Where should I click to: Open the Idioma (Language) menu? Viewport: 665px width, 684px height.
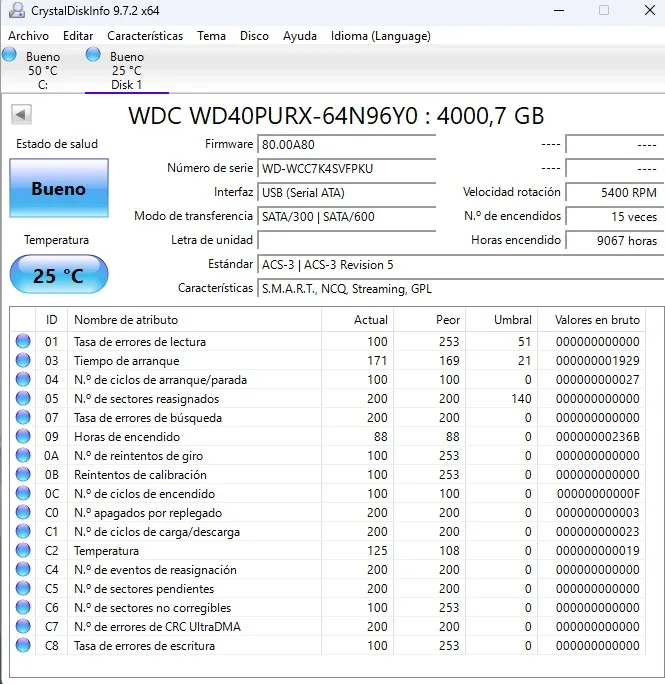(380, 36)
